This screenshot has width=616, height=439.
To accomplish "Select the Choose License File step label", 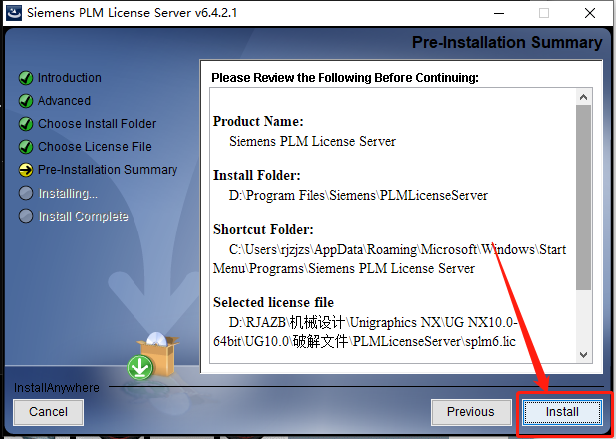I will point(95,147).
